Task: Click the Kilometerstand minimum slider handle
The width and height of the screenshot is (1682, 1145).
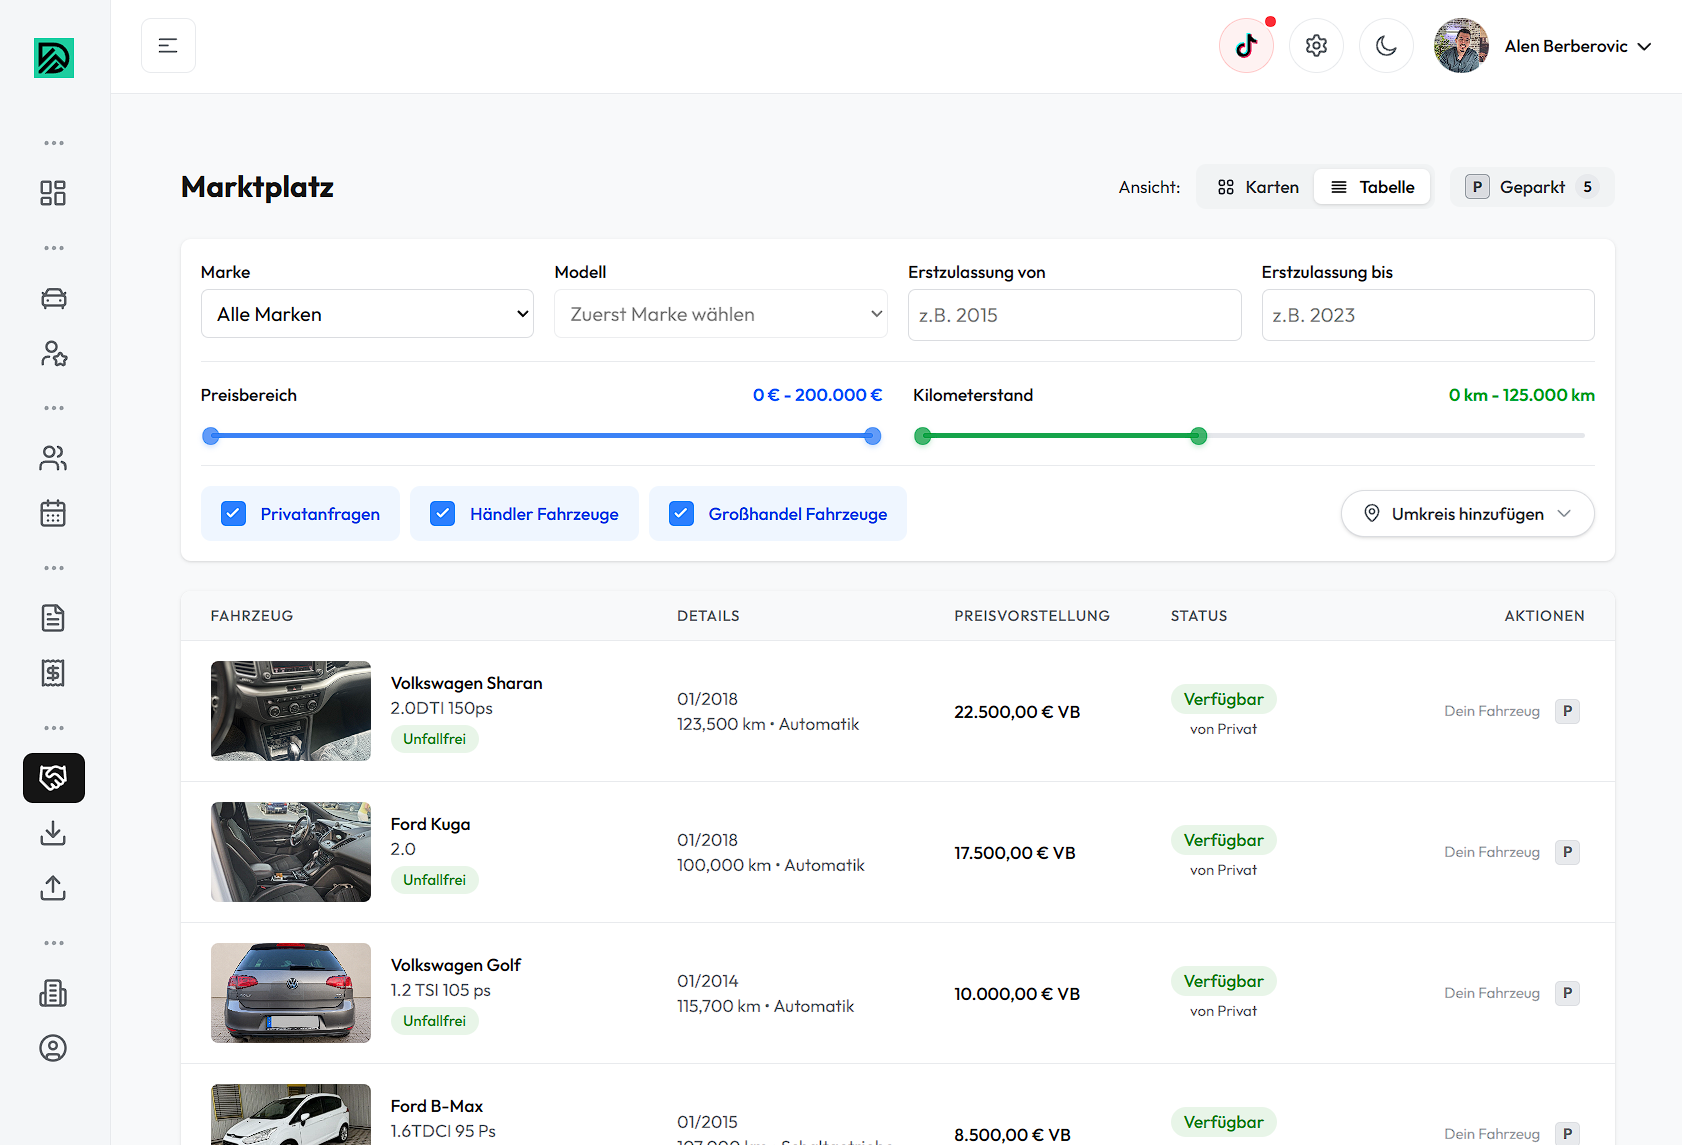Action: point(922,436)
